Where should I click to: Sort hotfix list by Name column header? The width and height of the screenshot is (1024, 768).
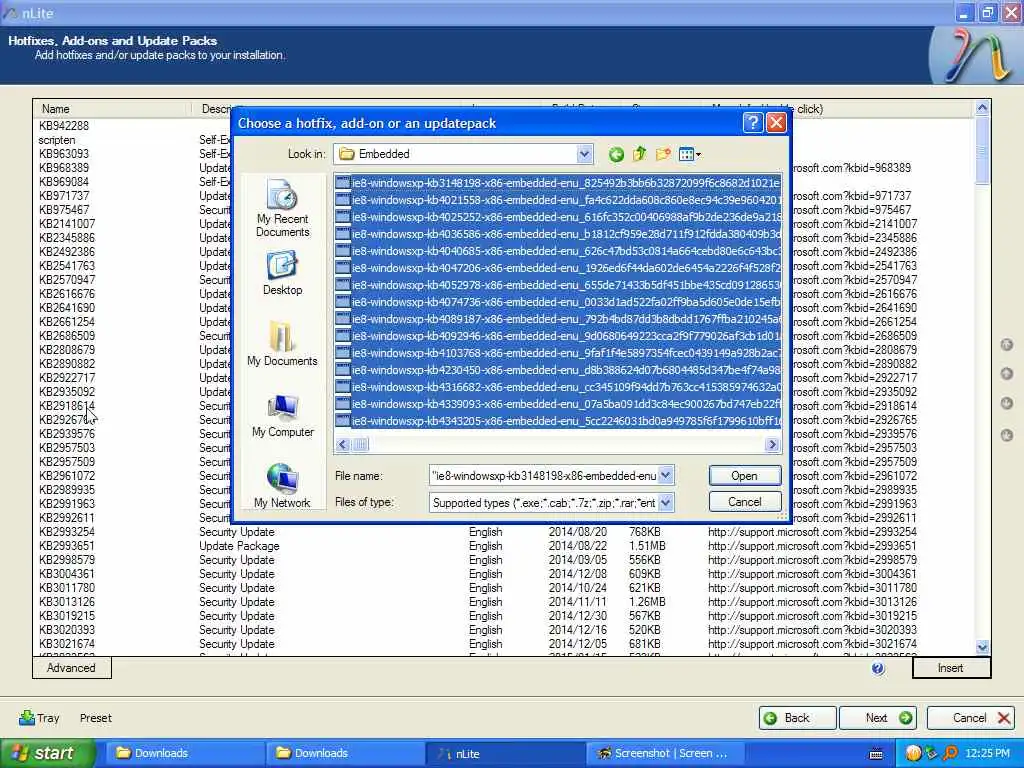pos(111,108)
